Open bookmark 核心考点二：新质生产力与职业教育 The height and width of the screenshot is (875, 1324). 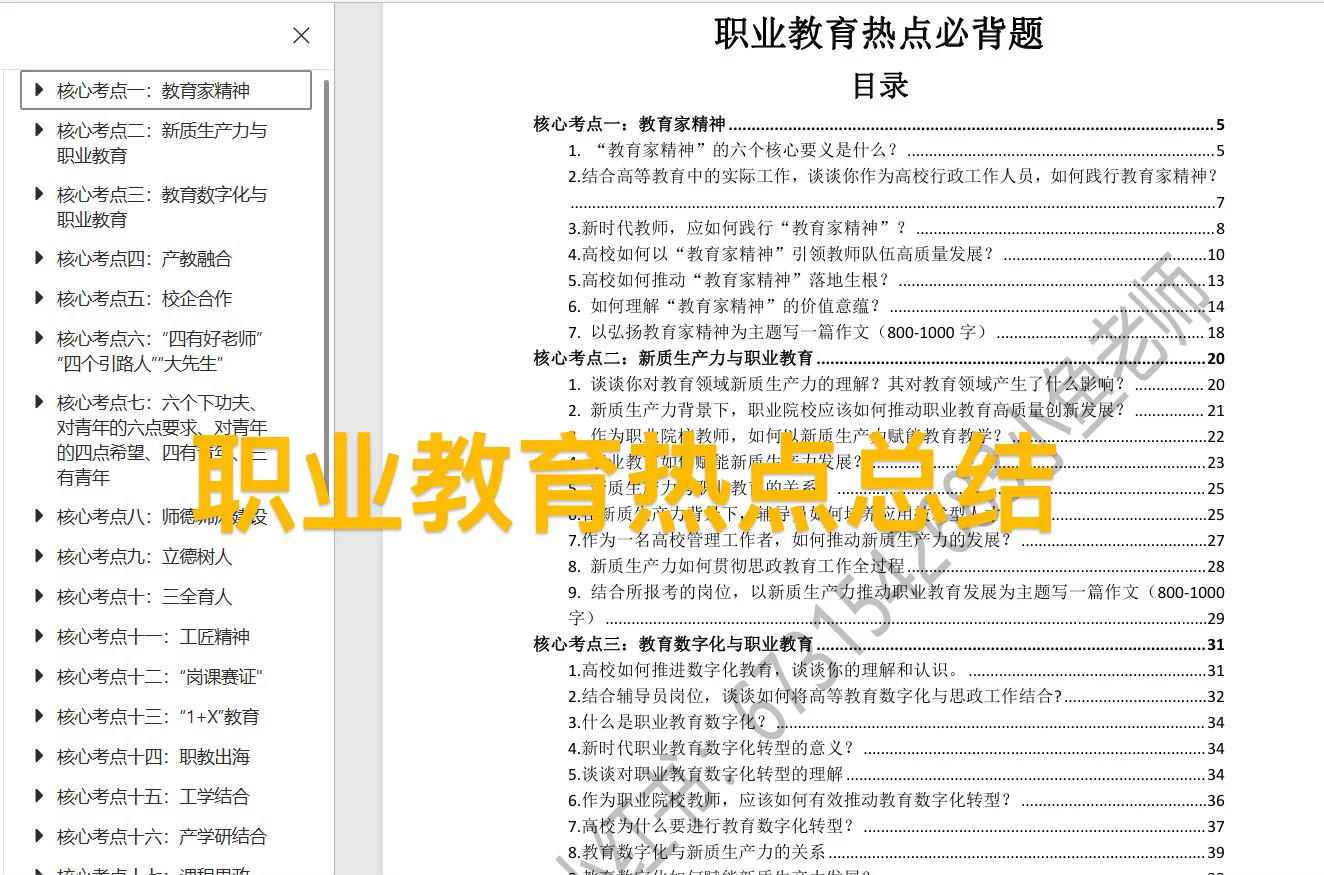[x=162, y=143]
